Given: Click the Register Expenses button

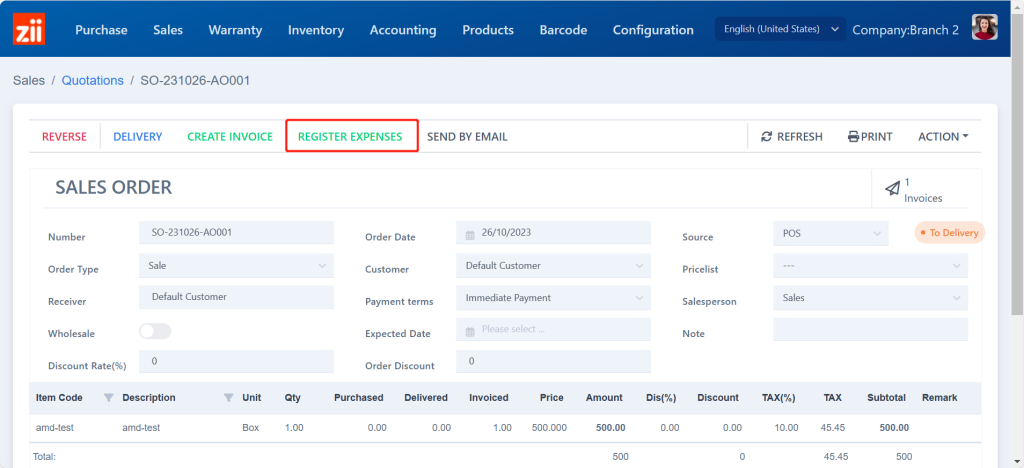Looking at the screenshot, I should (350, 137).
